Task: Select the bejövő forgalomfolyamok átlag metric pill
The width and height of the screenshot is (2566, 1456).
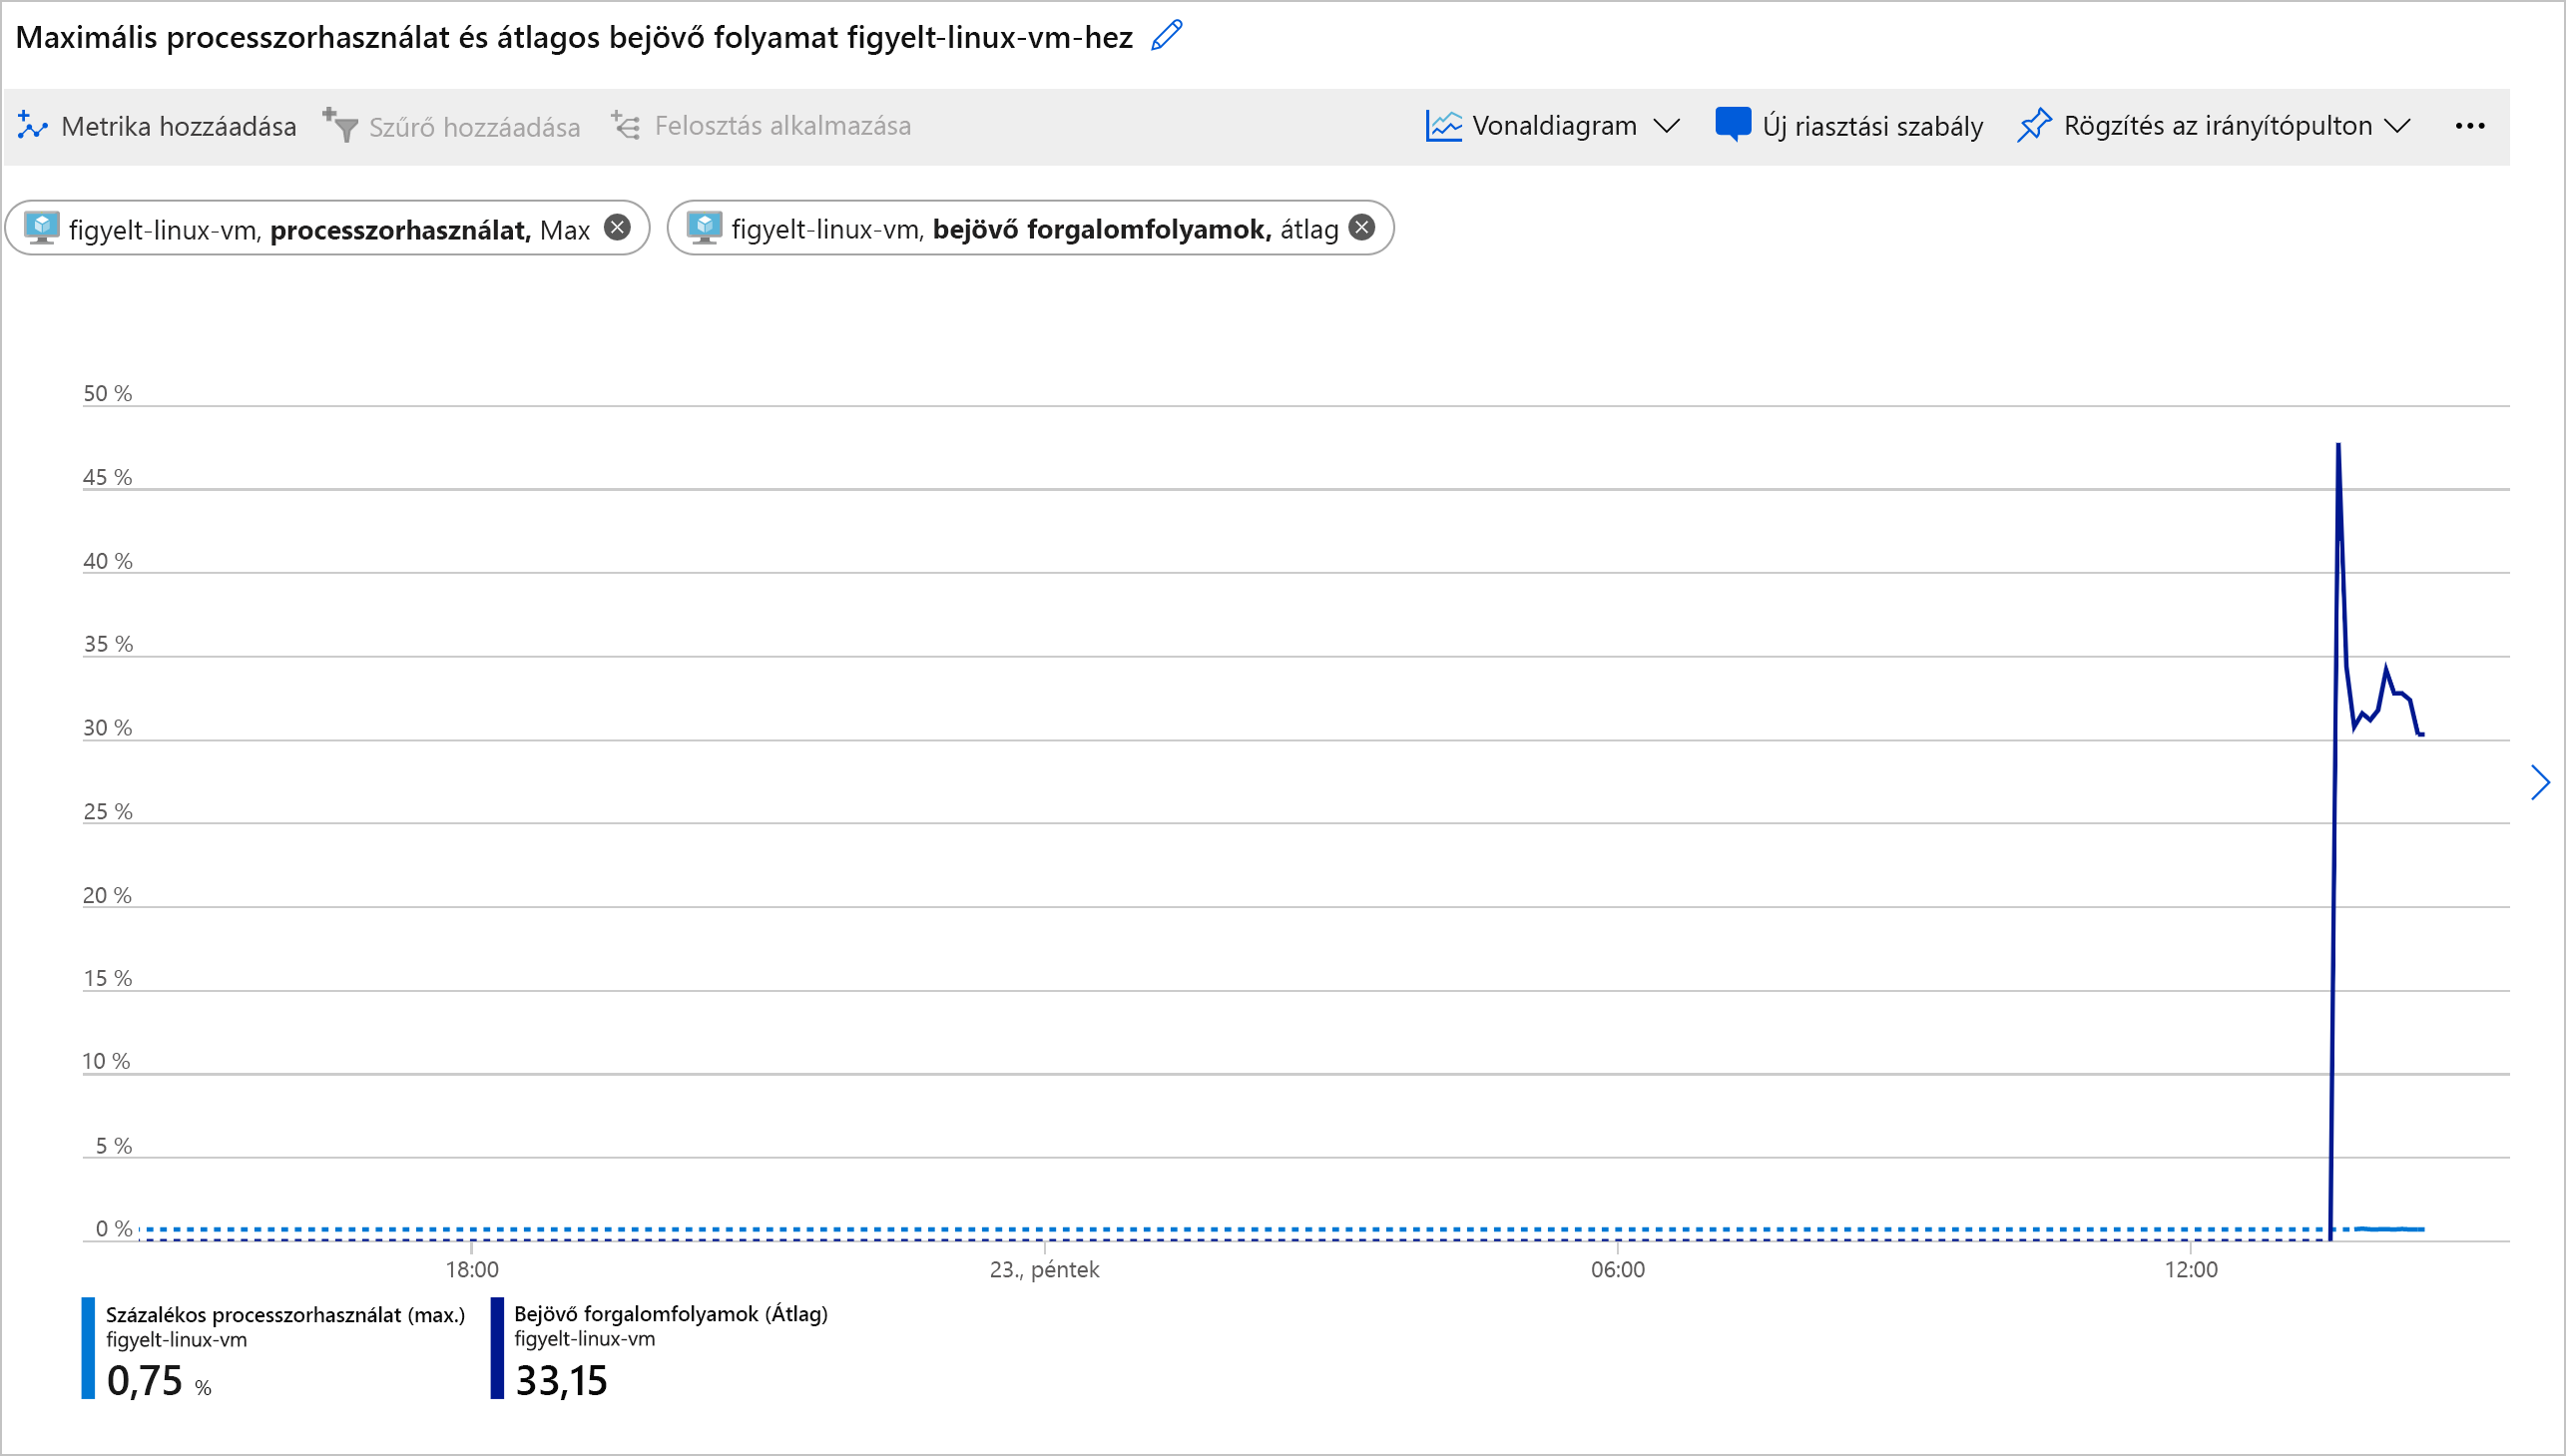Action: (x=1030, y=229)
